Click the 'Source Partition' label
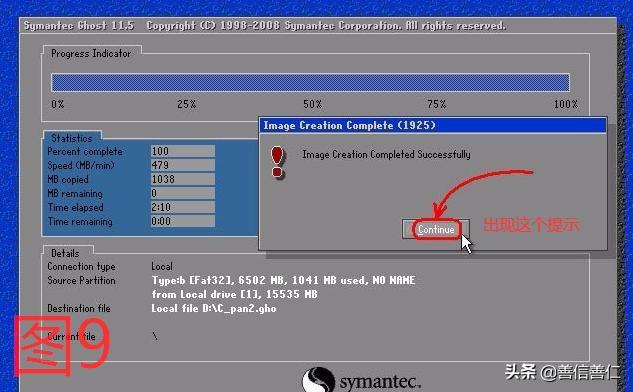633x392 pixels. pos(81,281)
